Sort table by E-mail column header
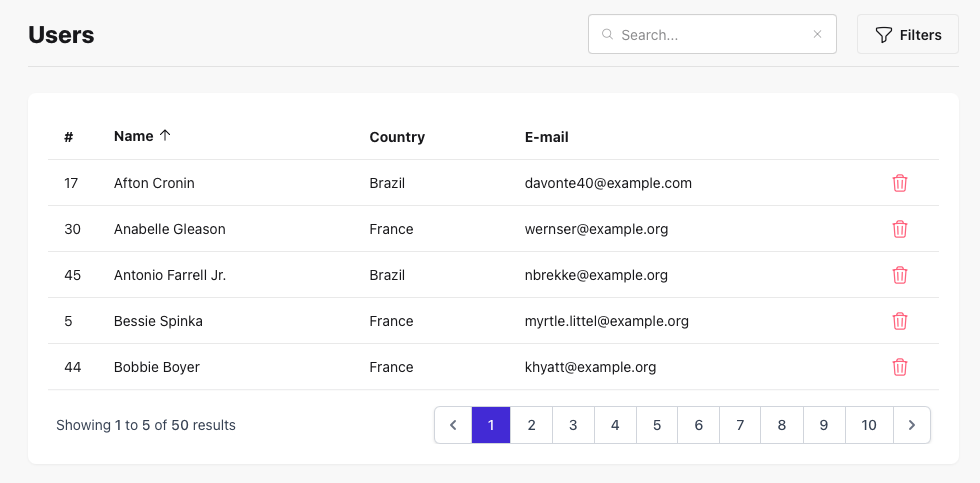 point(546,137)
